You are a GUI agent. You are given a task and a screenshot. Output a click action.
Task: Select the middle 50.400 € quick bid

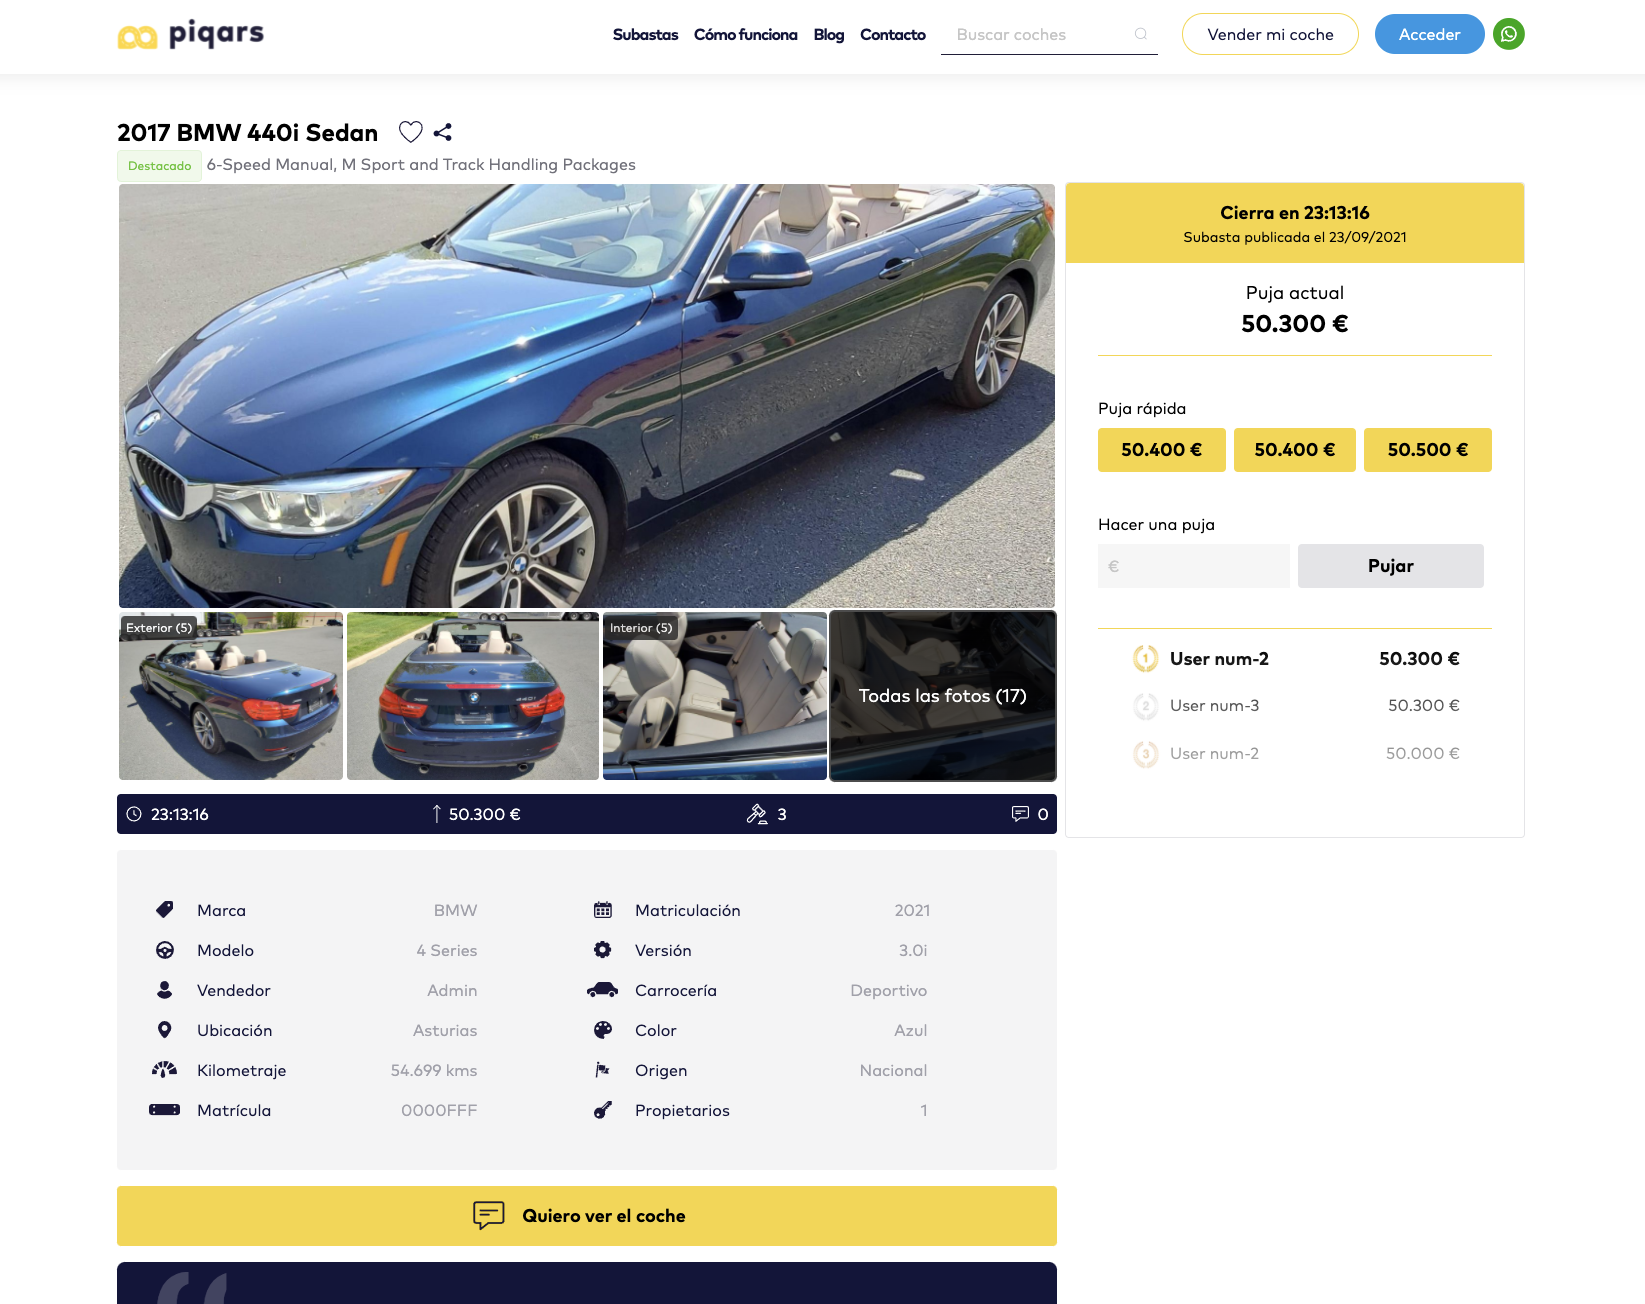(x=1294, y=450)
